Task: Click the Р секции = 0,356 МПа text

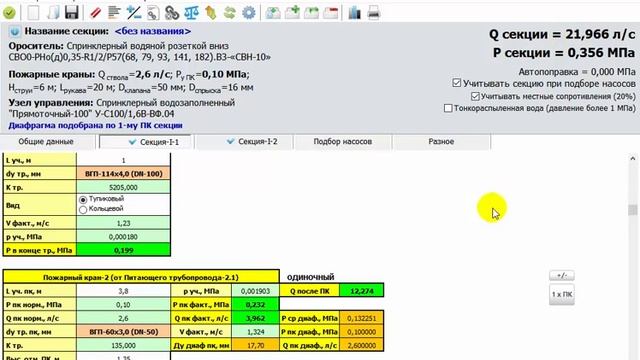Action: point(564,53)
